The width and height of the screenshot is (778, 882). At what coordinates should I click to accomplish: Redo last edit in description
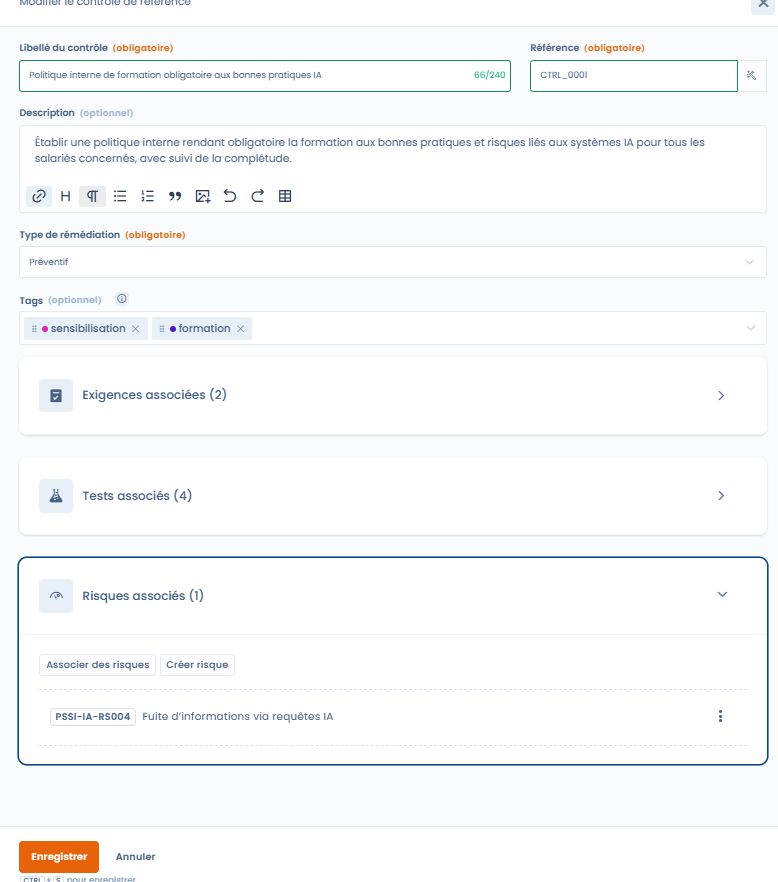[x=257, y=196]
